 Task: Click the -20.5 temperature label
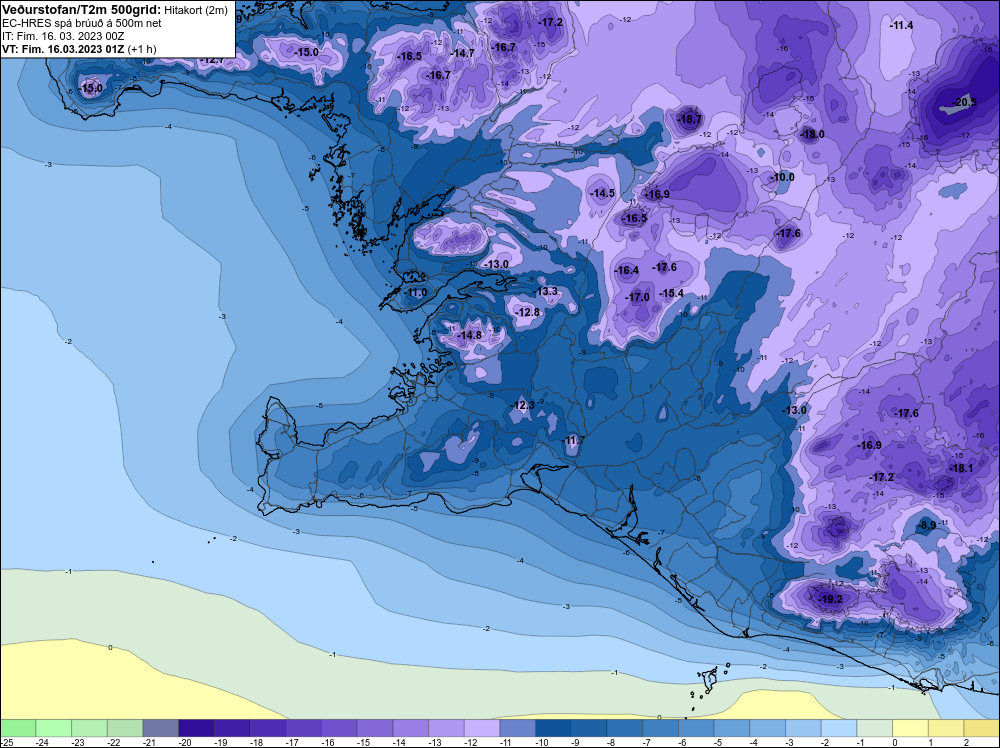tap(964, 102)
